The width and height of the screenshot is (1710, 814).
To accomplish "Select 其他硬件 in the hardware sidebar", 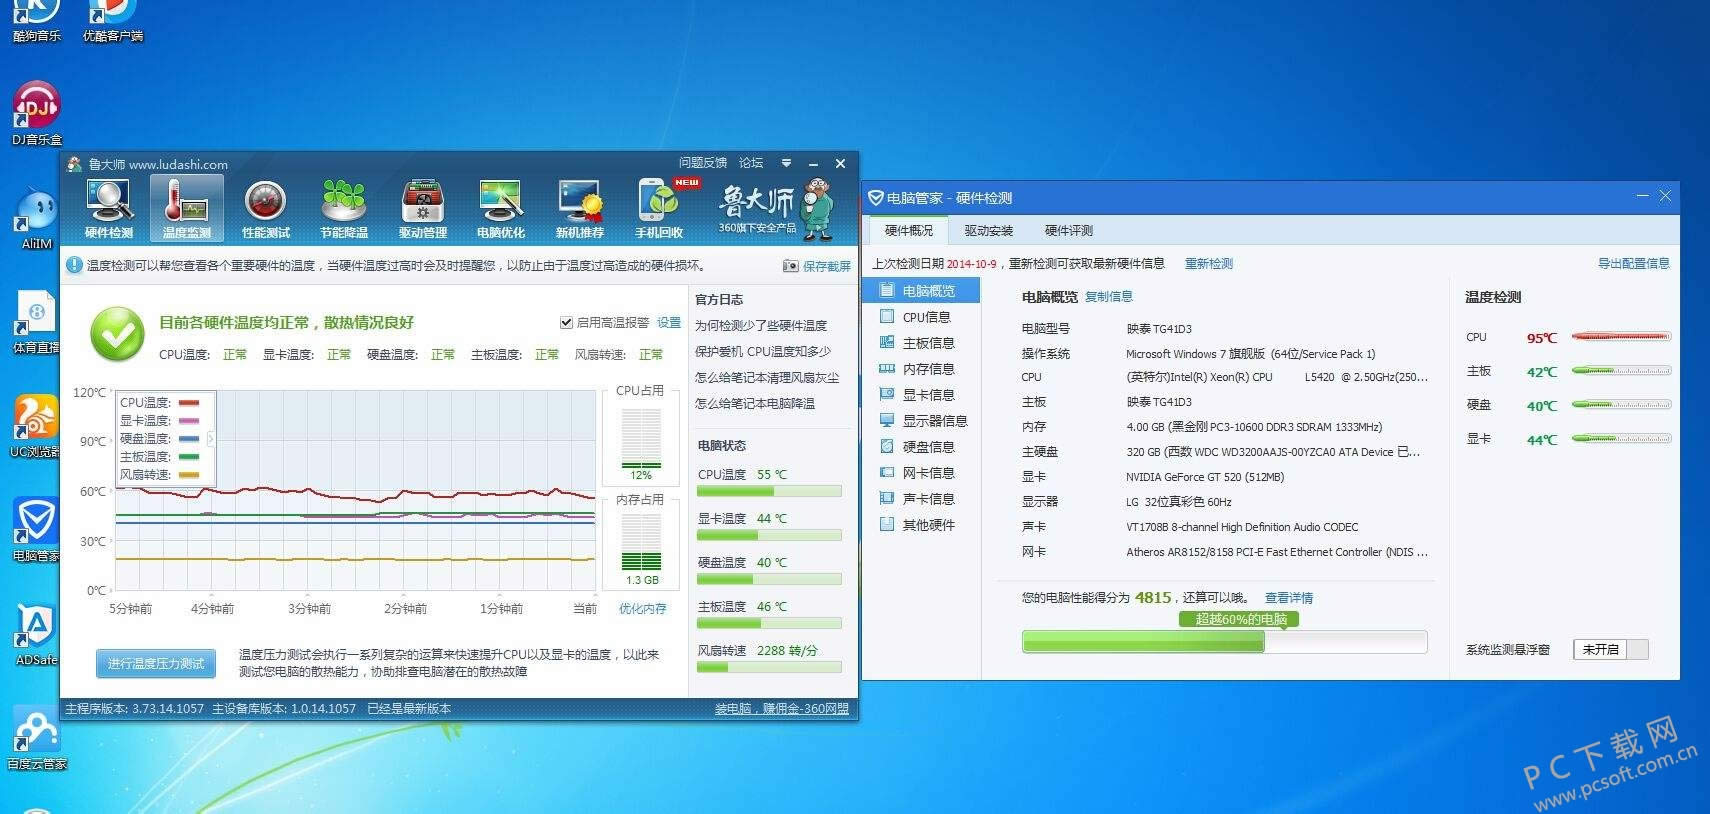I will click(921, 525).
